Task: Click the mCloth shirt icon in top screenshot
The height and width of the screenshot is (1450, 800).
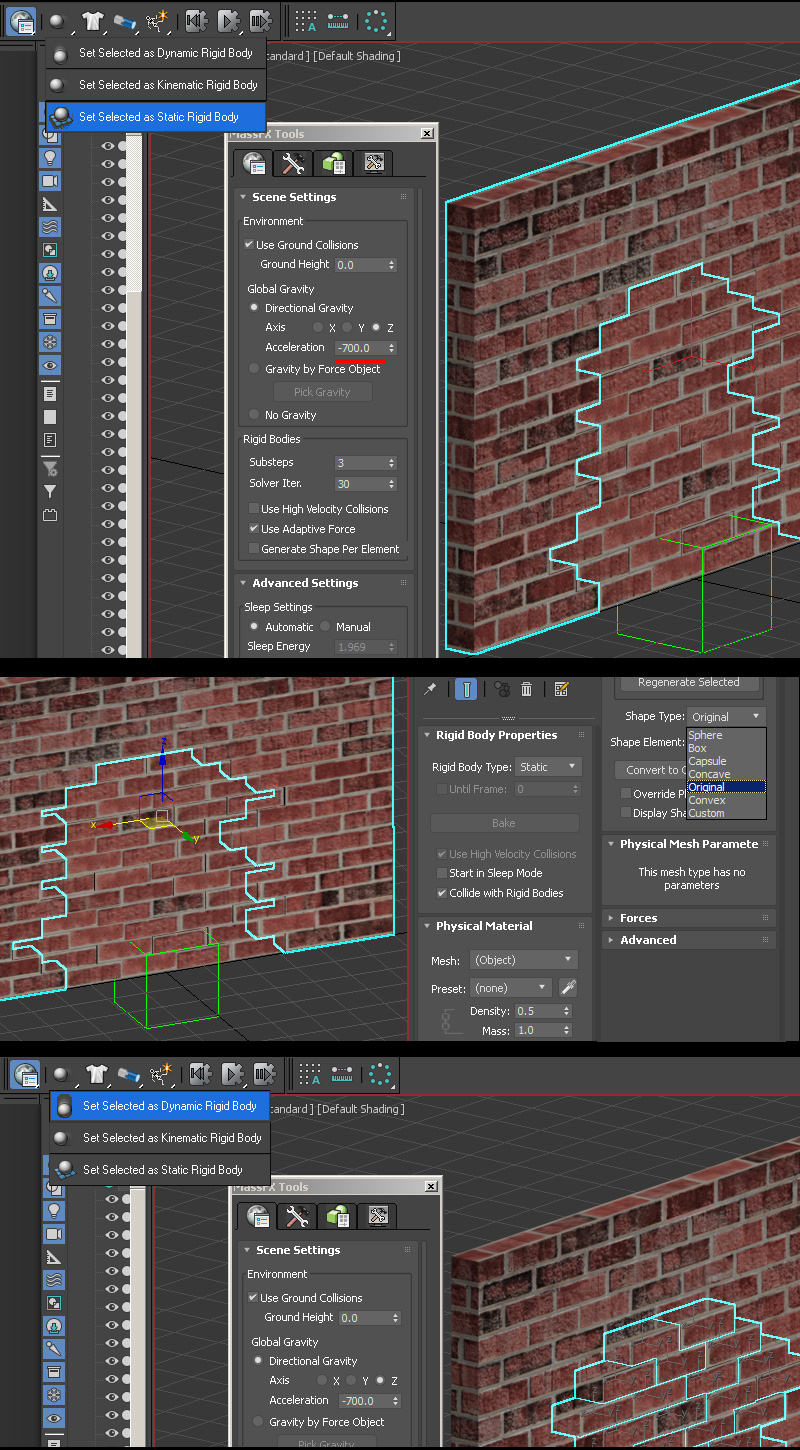Action: (x=92, y=20)
